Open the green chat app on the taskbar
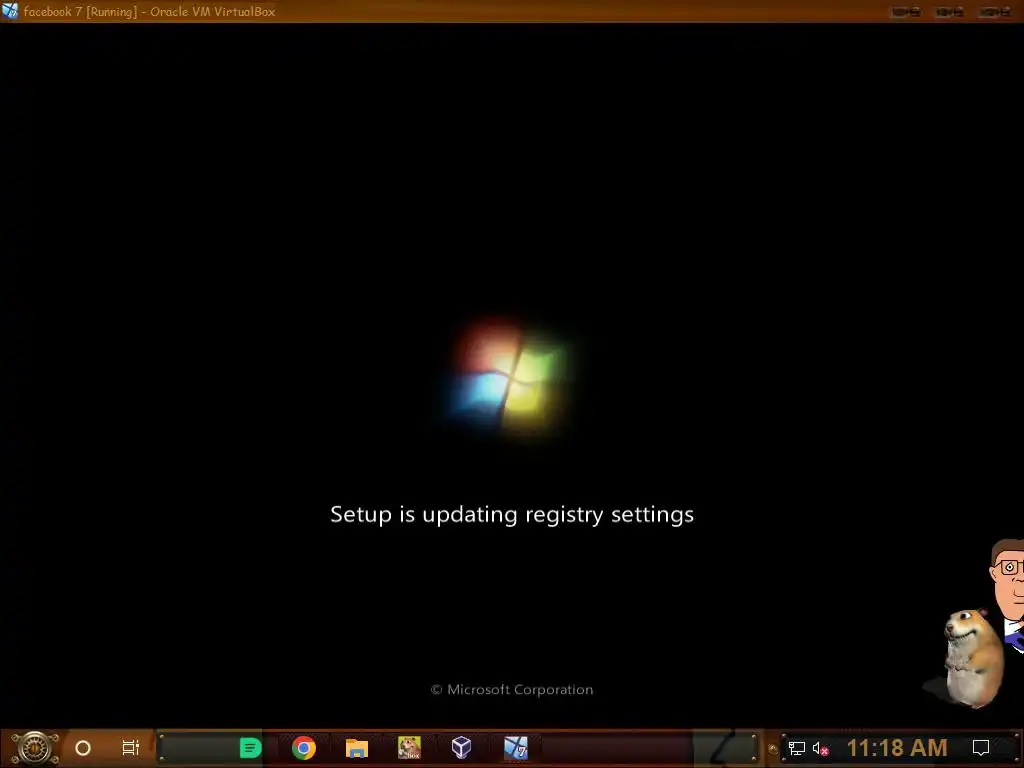Image resolution: width=1024 pixels, height=768 pixels. click(250, 748)
